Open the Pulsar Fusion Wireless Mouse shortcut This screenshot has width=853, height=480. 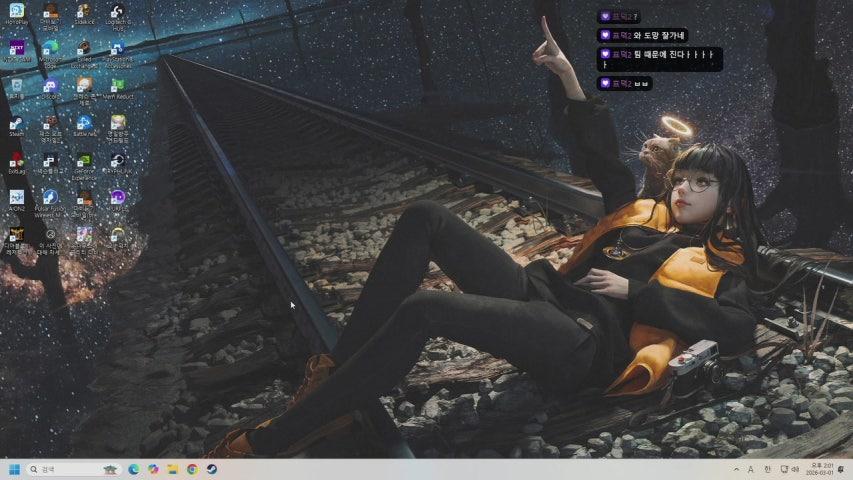pyautogui.click(x=50, y=203)
